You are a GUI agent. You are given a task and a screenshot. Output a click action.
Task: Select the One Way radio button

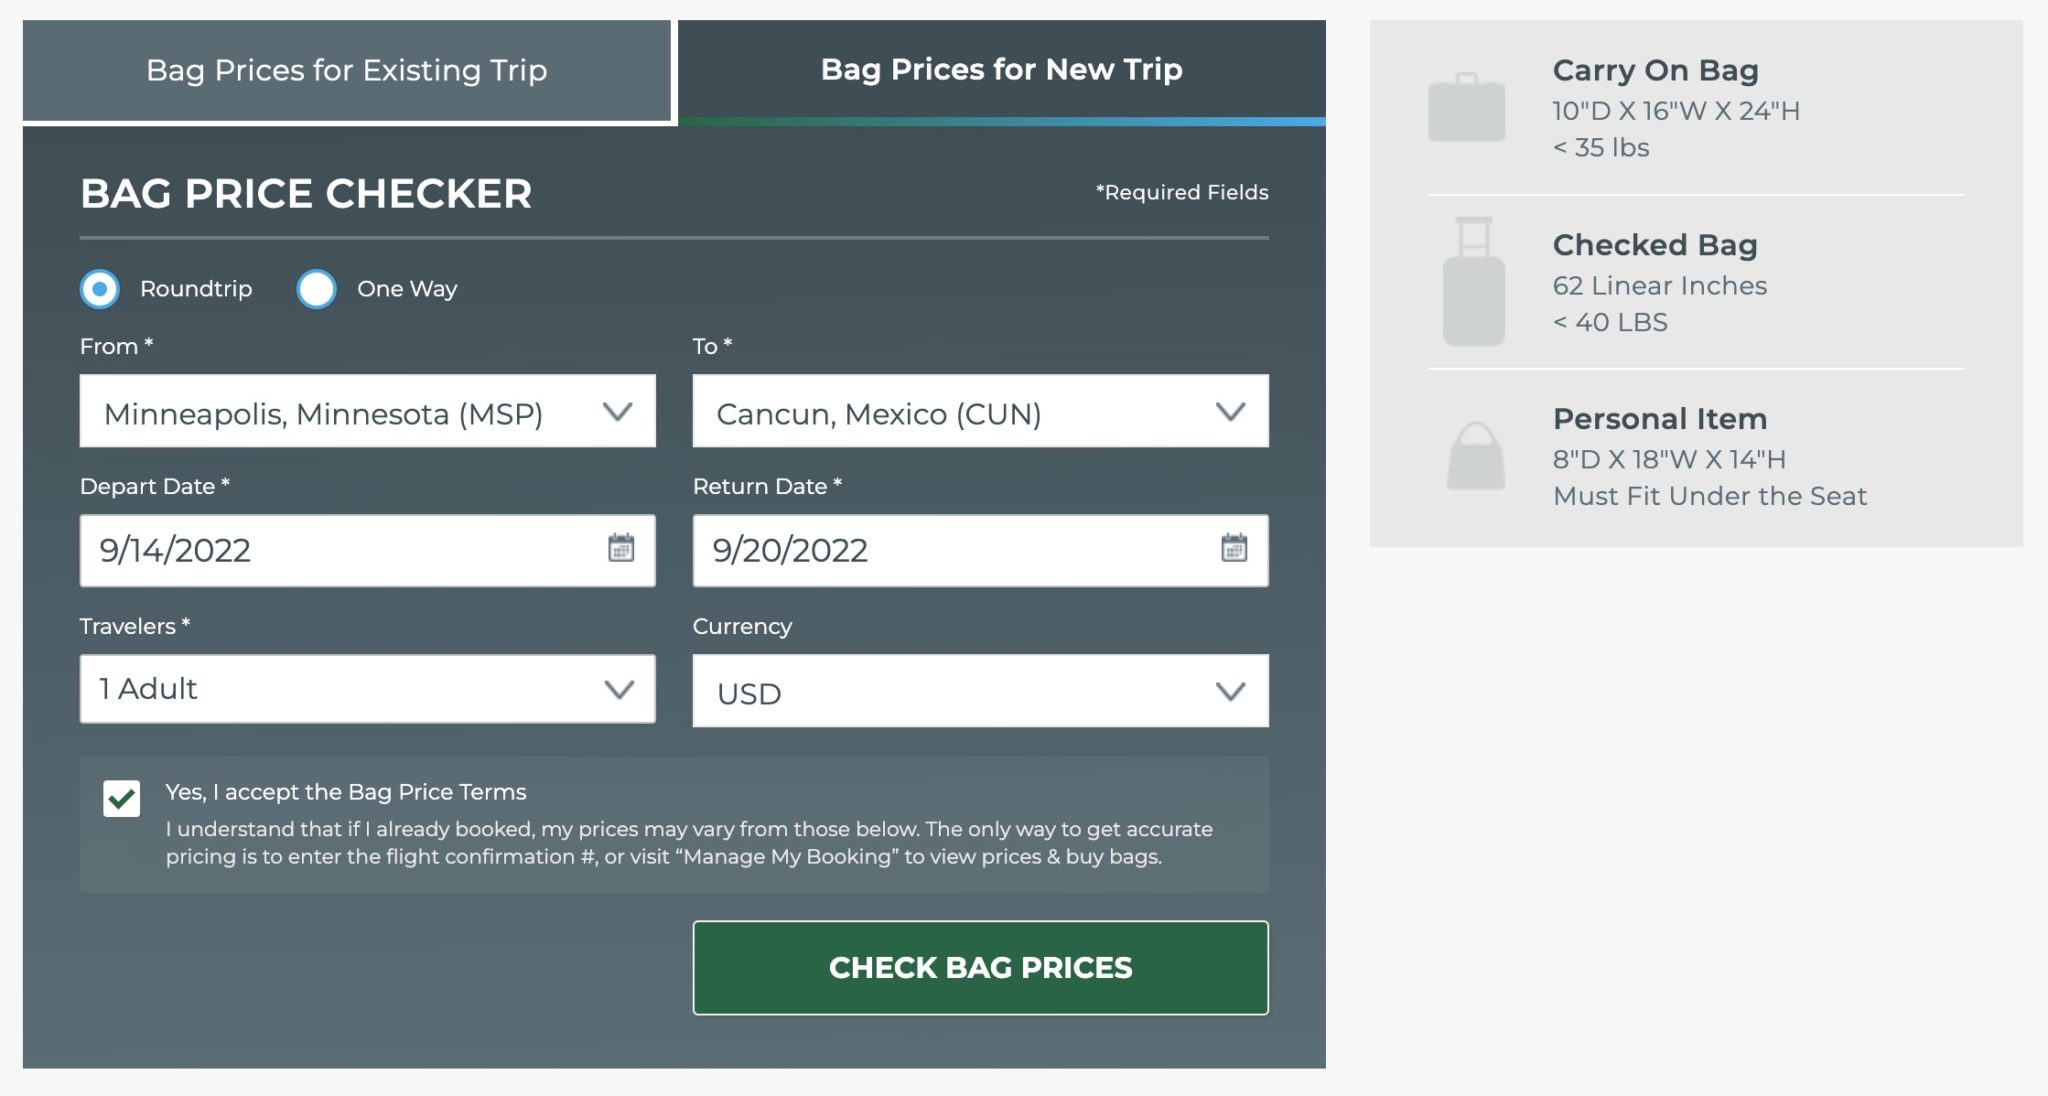coord(316,289)
